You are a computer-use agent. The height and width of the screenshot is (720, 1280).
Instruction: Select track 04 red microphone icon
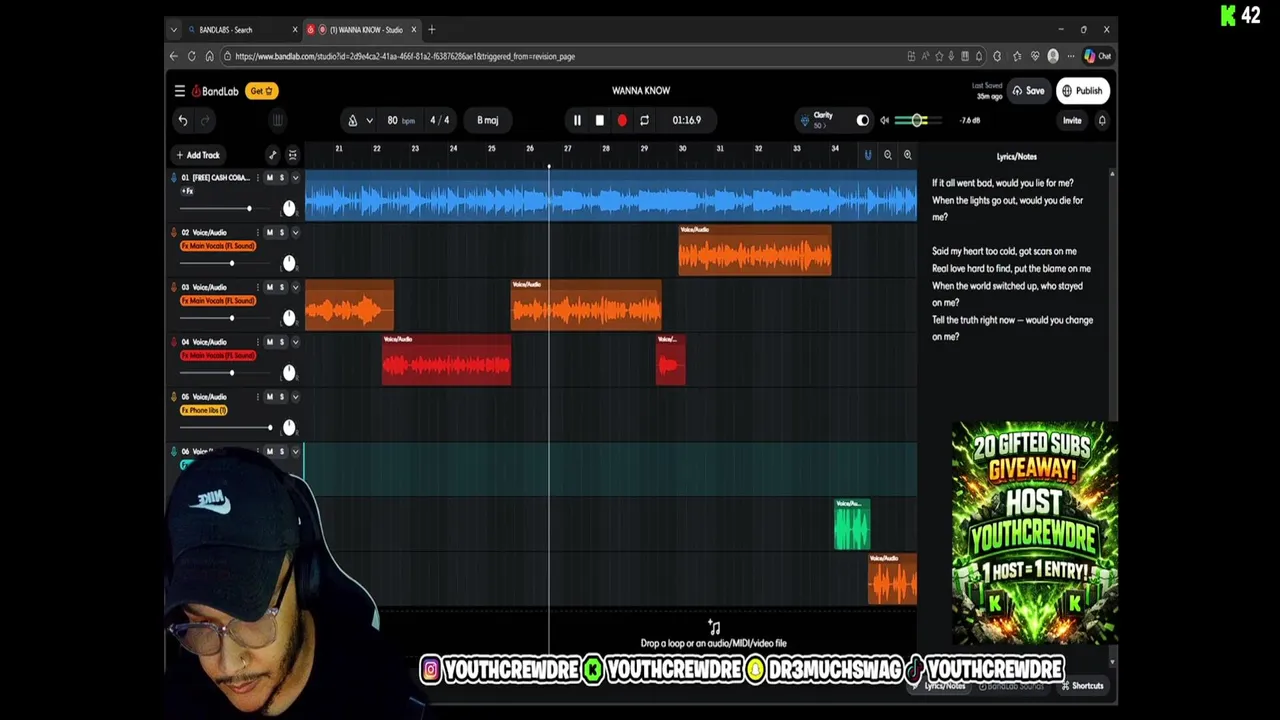pos(174,342)
